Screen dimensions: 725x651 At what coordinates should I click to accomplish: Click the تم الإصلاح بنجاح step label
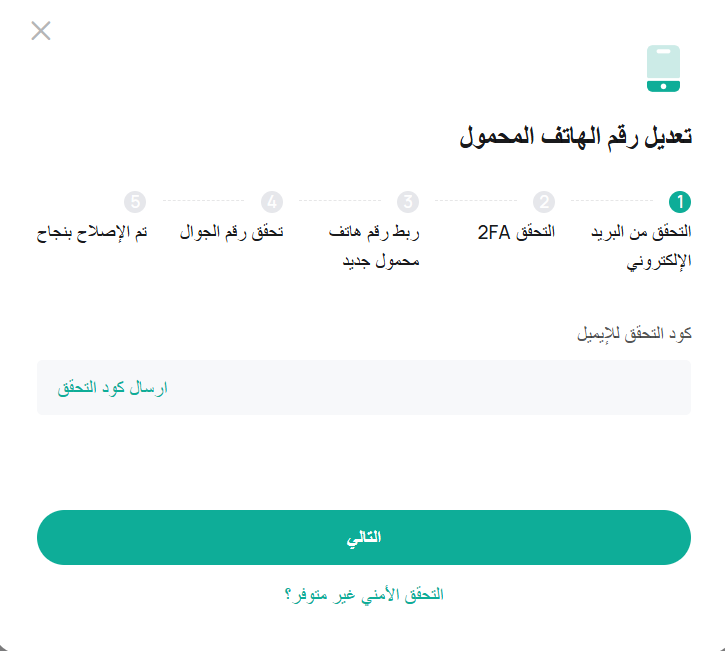(x=92, y=232)
